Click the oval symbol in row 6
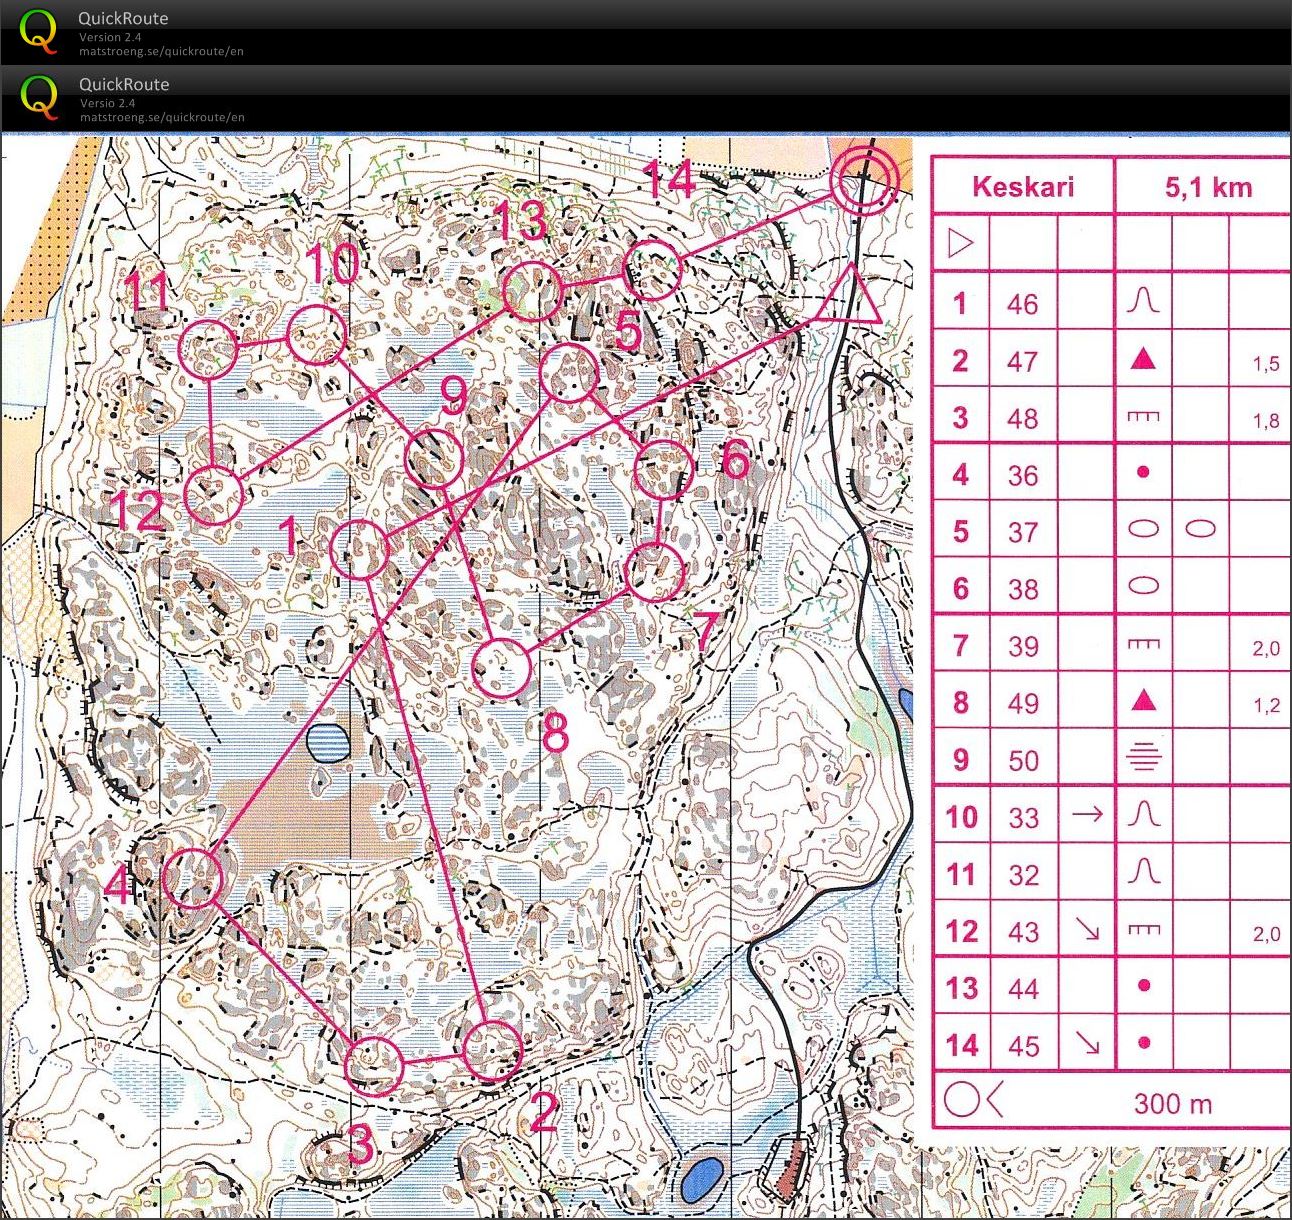The width and height of the screenshot is (1292, 1220). coord(1143,586)
